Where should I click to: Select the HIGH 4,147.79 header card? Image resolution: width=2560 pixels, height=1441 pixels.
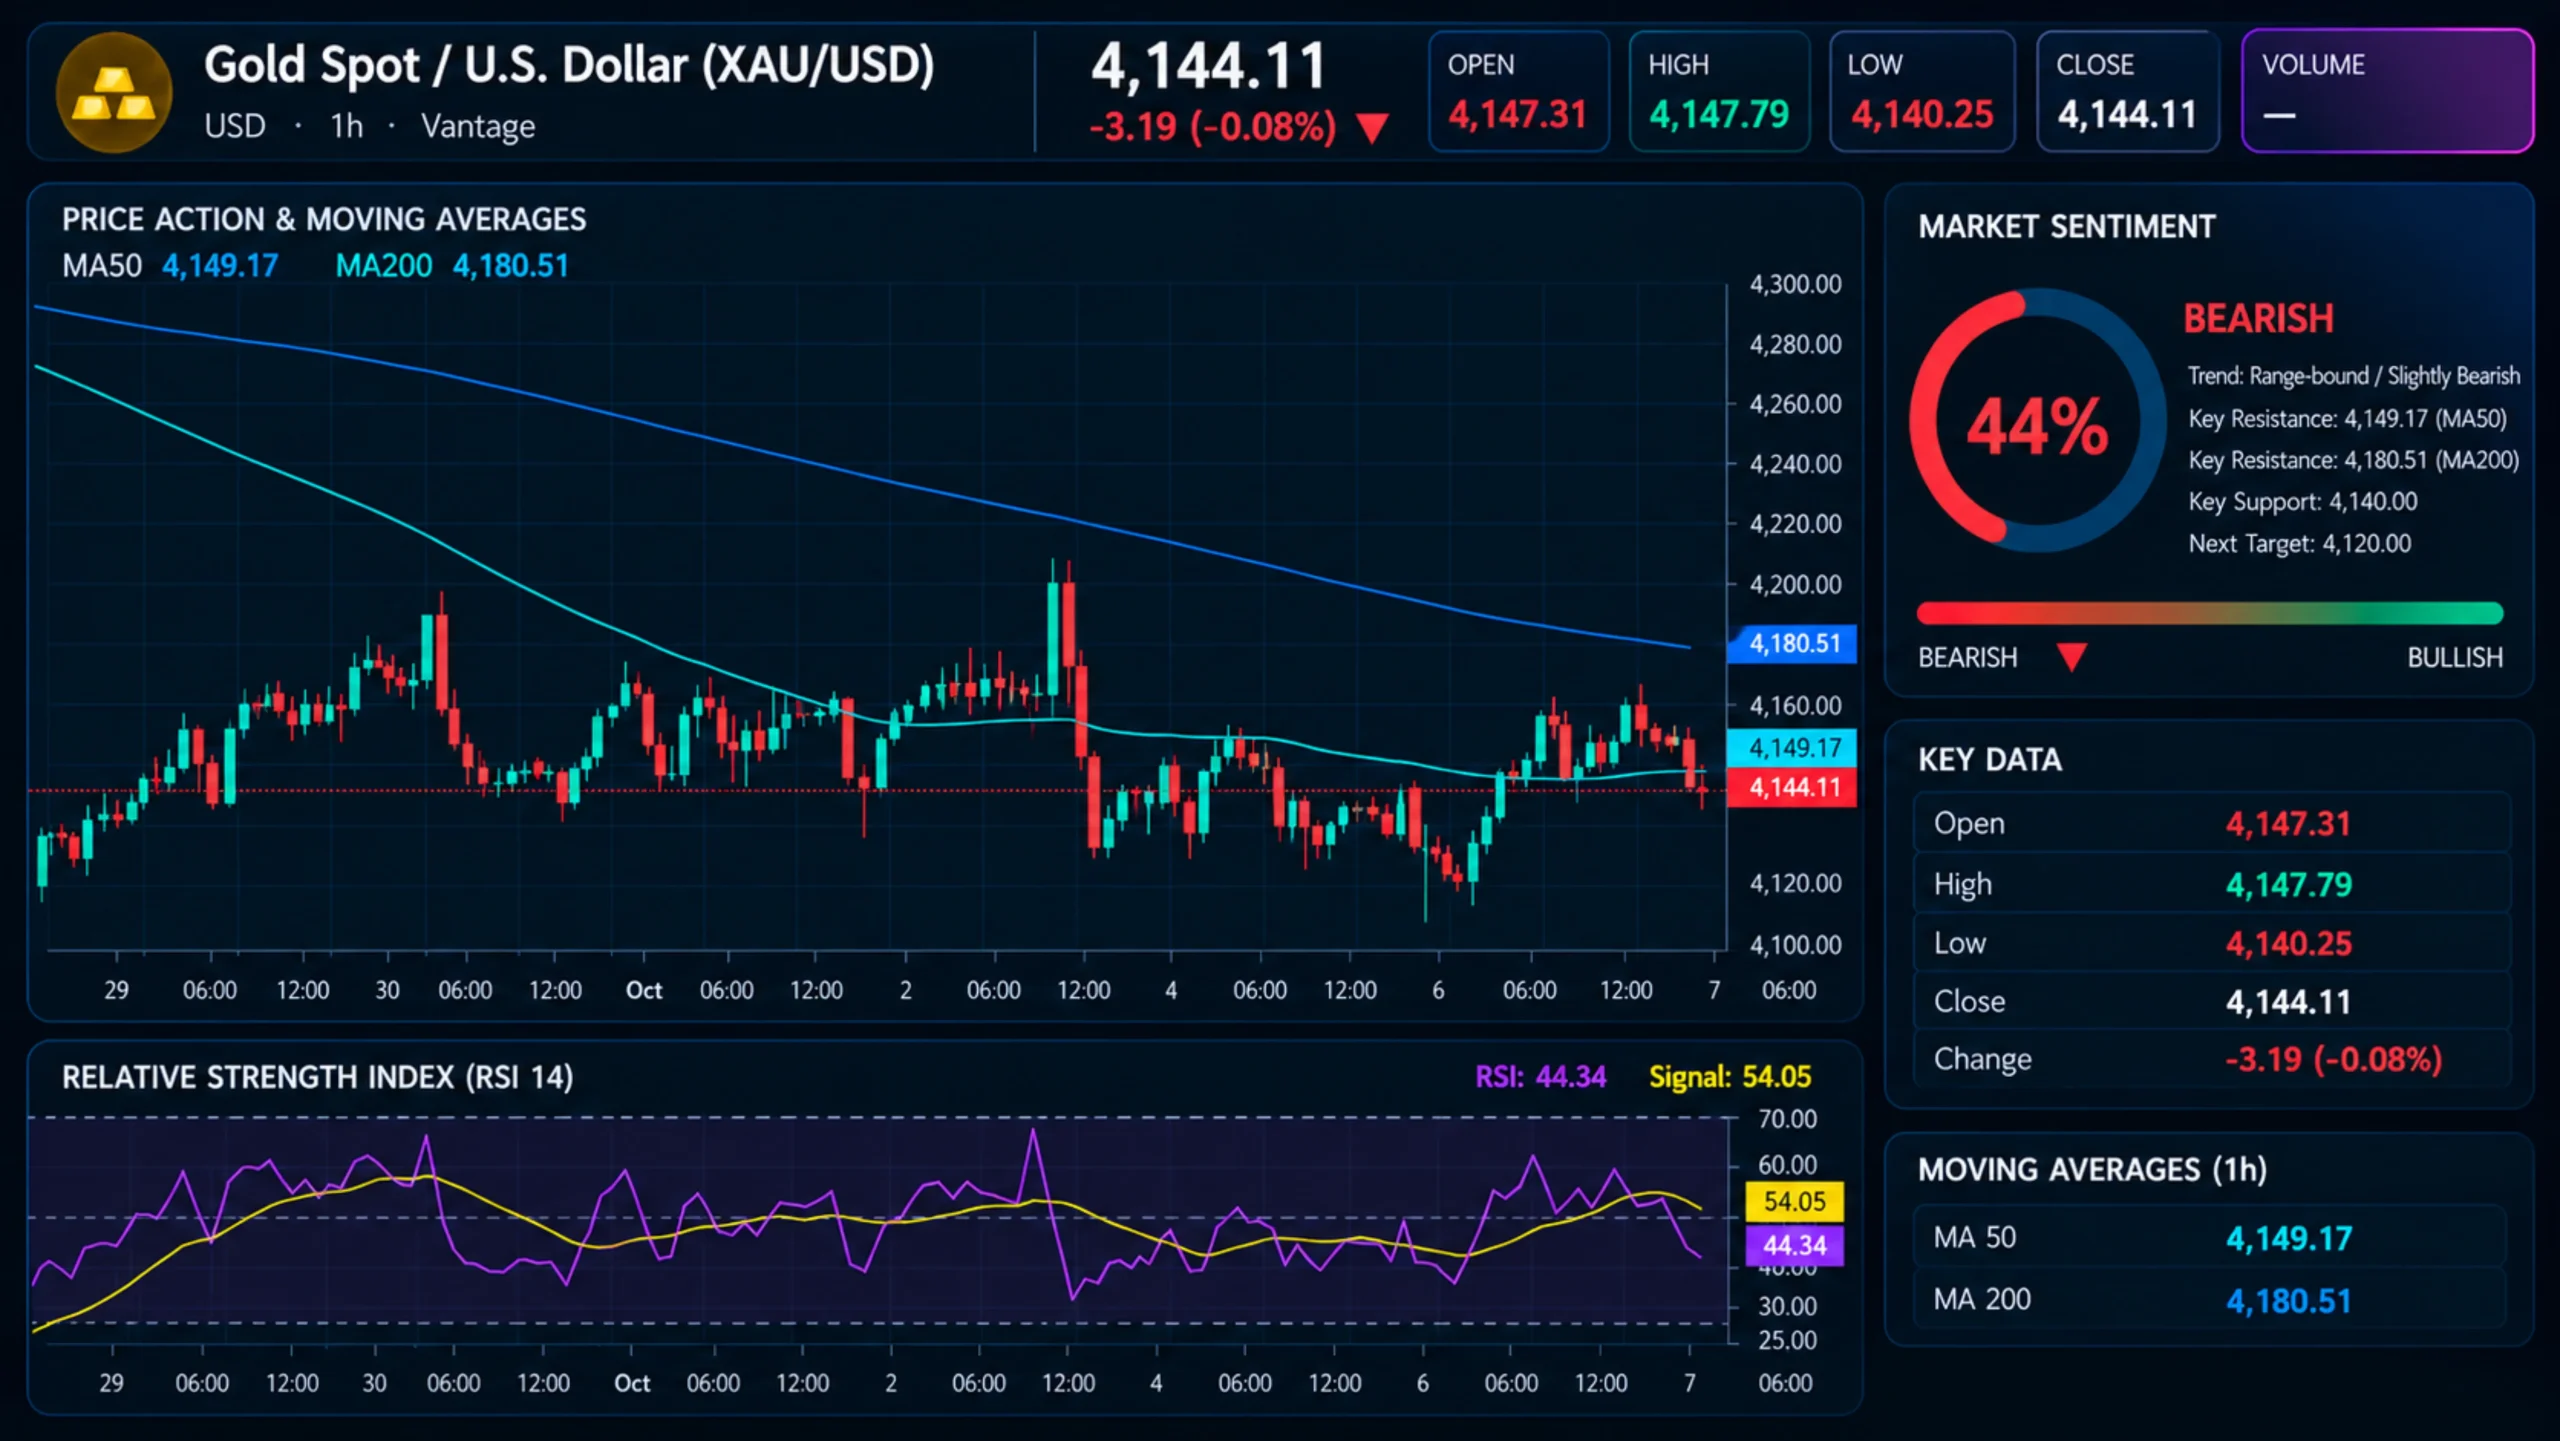coord(1719,92)
